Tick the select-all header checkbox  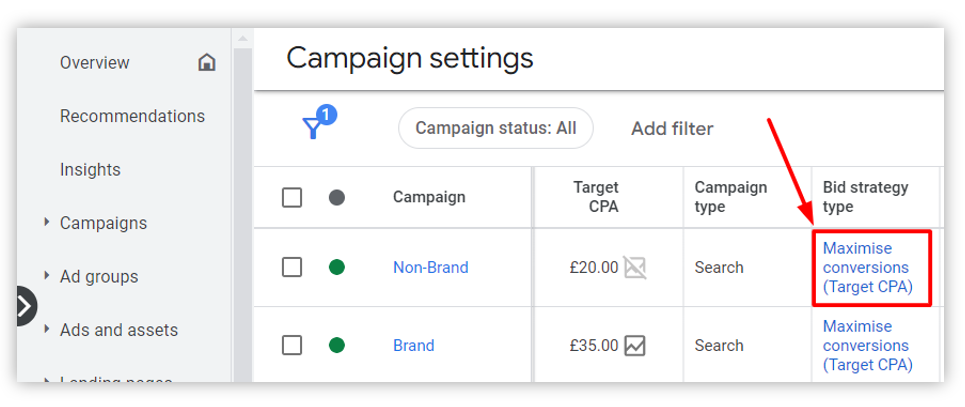coord(292,198)
